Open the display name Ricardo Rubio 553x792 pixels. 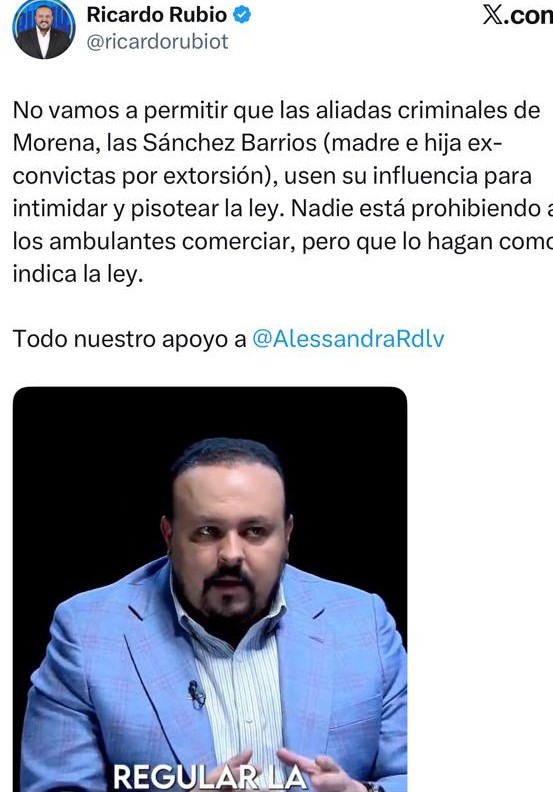pos(157,15)
